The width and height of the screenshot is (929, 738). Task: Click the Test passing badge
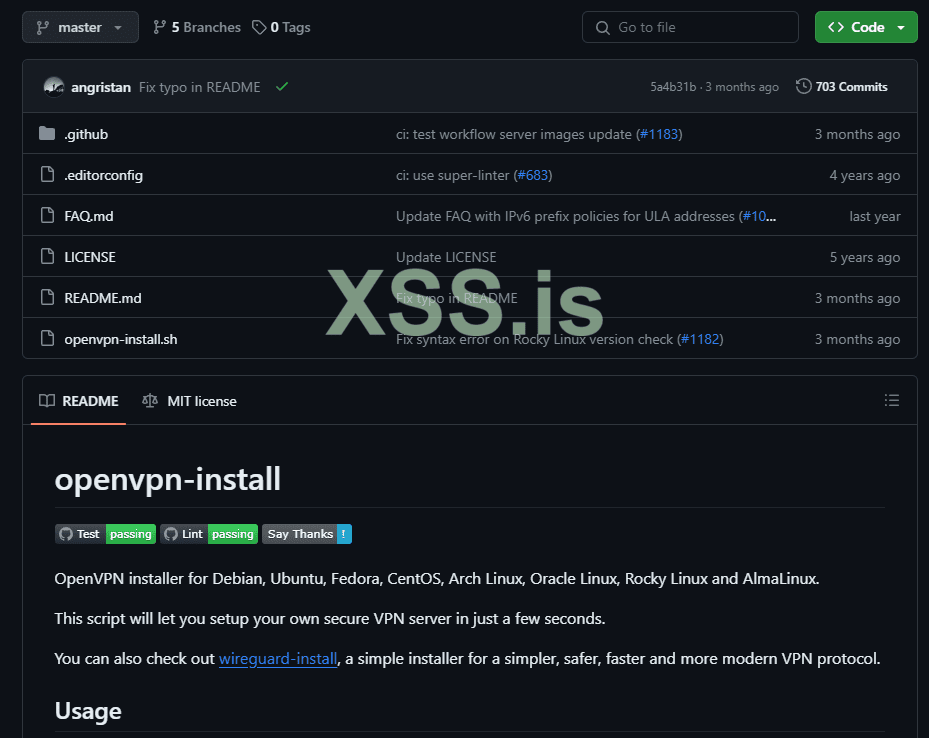(105, 534)
